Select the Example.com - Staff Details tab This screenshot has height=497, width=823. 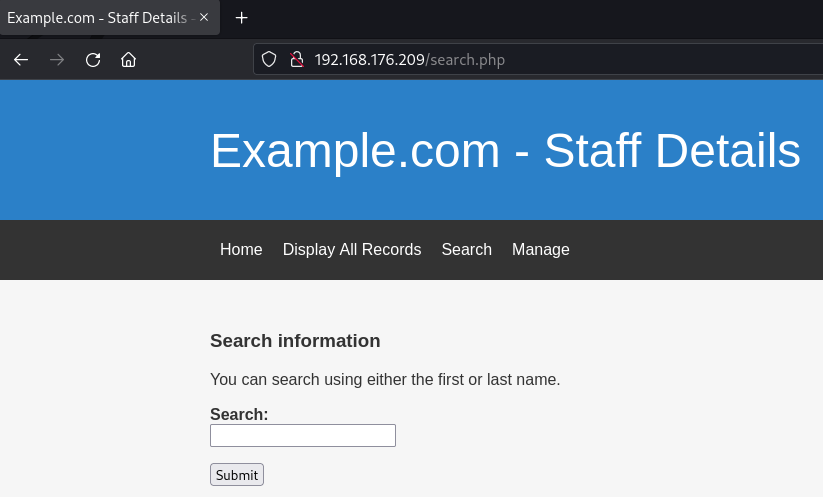[x=95, y=18]
